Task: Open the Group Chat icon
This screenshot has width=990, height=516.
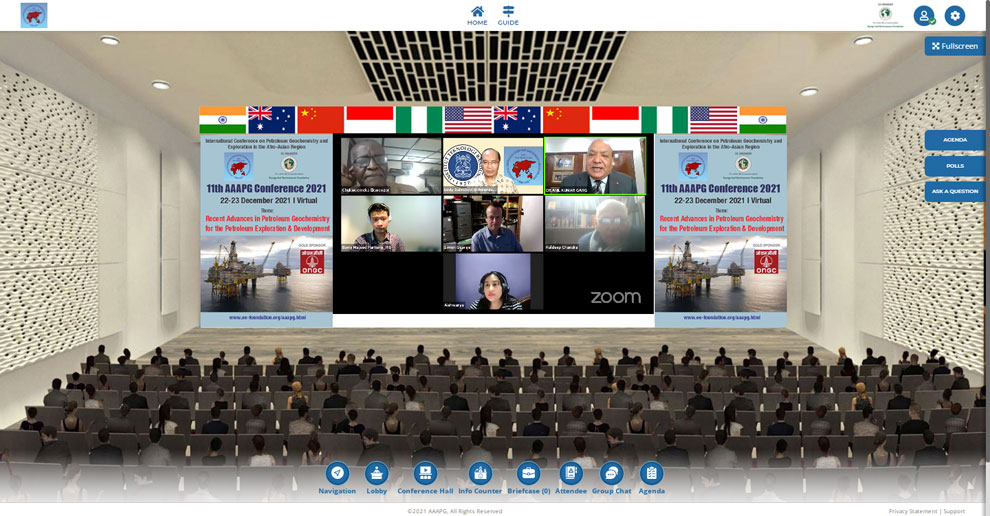Action: click(611, 478)
